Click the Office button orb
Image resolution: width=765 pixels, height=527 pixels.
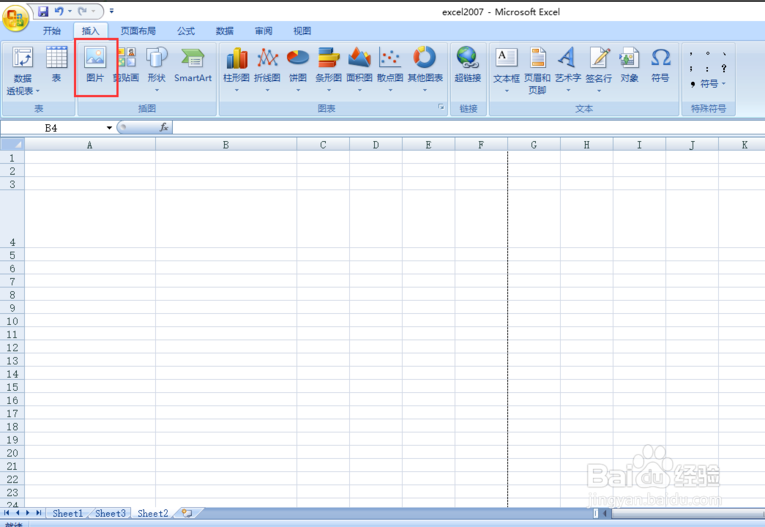point(16,18)
